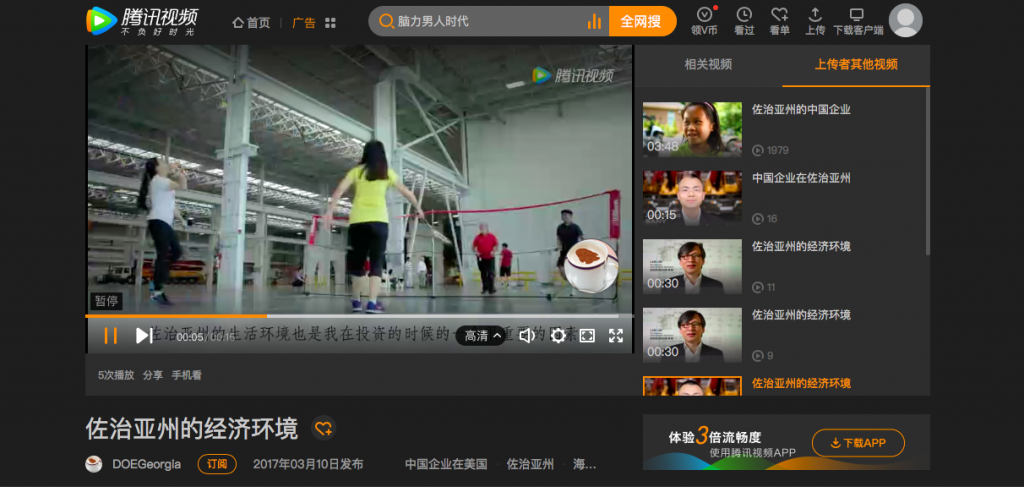
Task: Click the 全网搜 search button
Action: [642, 22]
